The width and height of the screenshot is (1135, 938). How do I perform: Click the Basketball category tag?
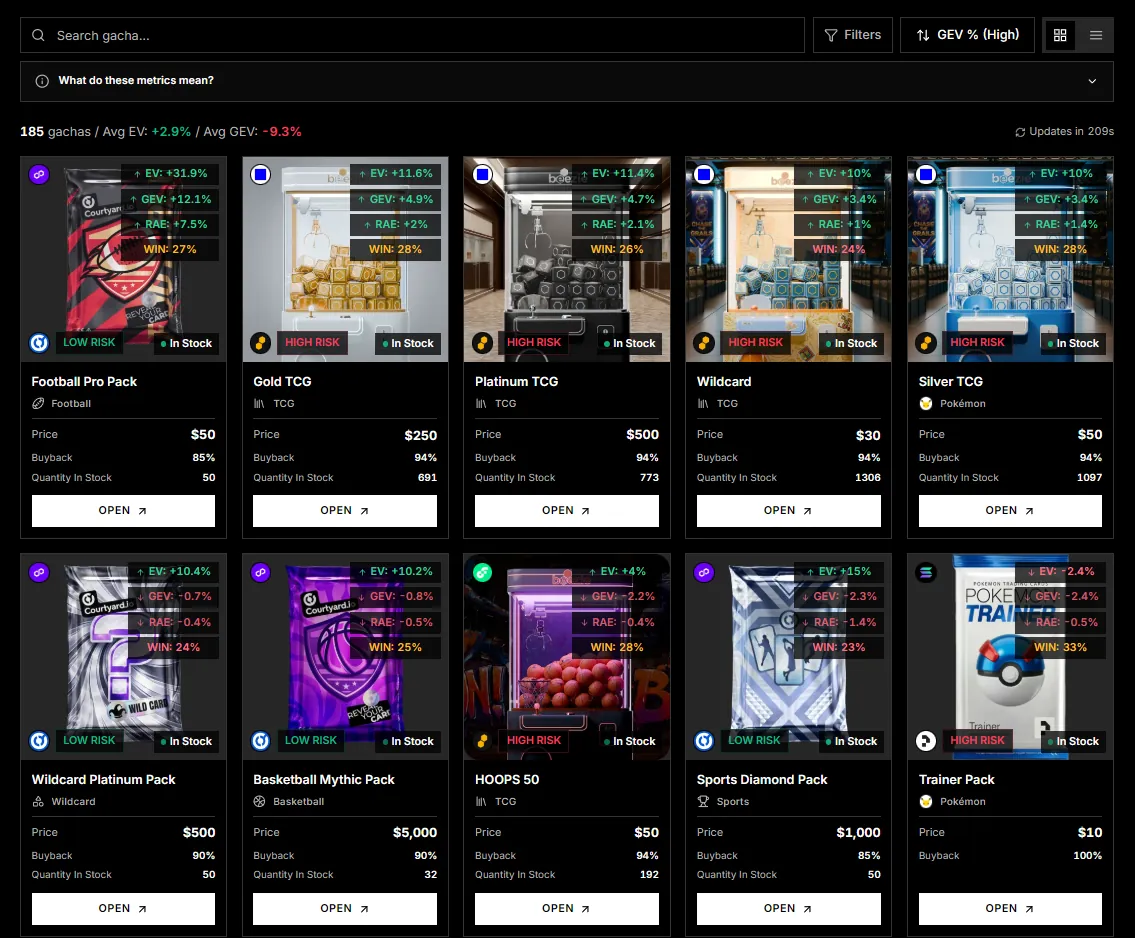[x=288, y=802]
